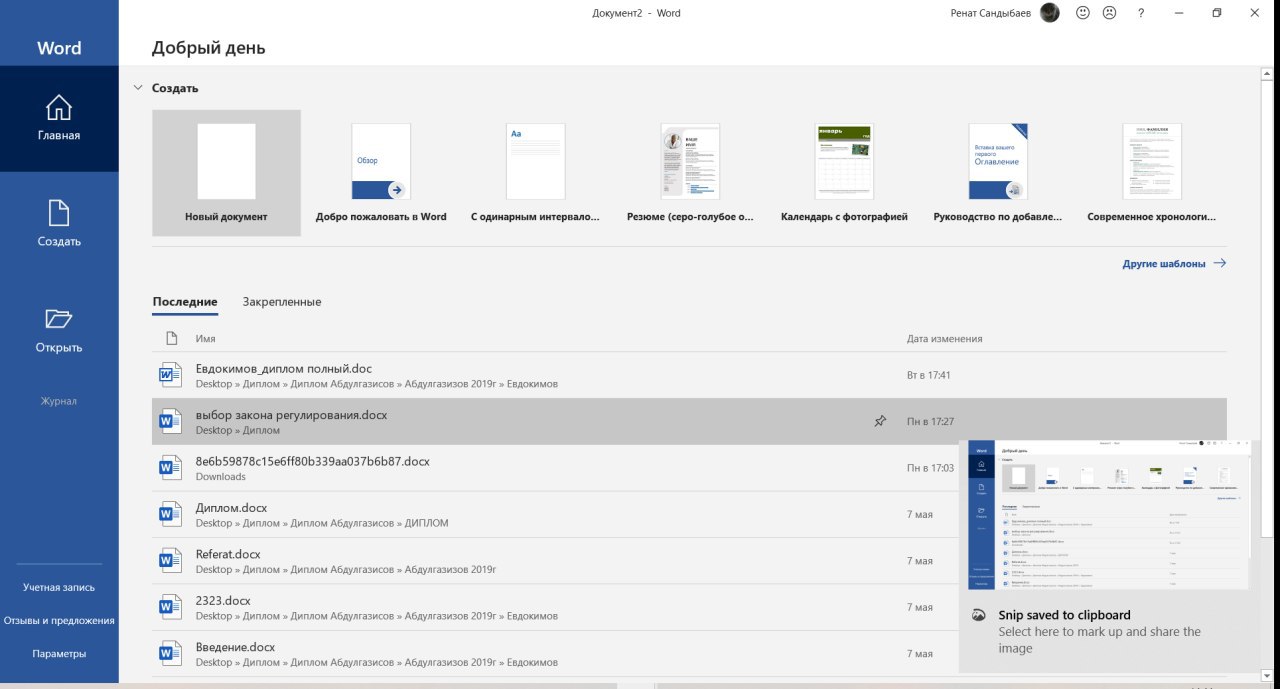Click Word icon of Диплом.docx
The height and width of the screenshot is (689, 1280).
point(171,514)
